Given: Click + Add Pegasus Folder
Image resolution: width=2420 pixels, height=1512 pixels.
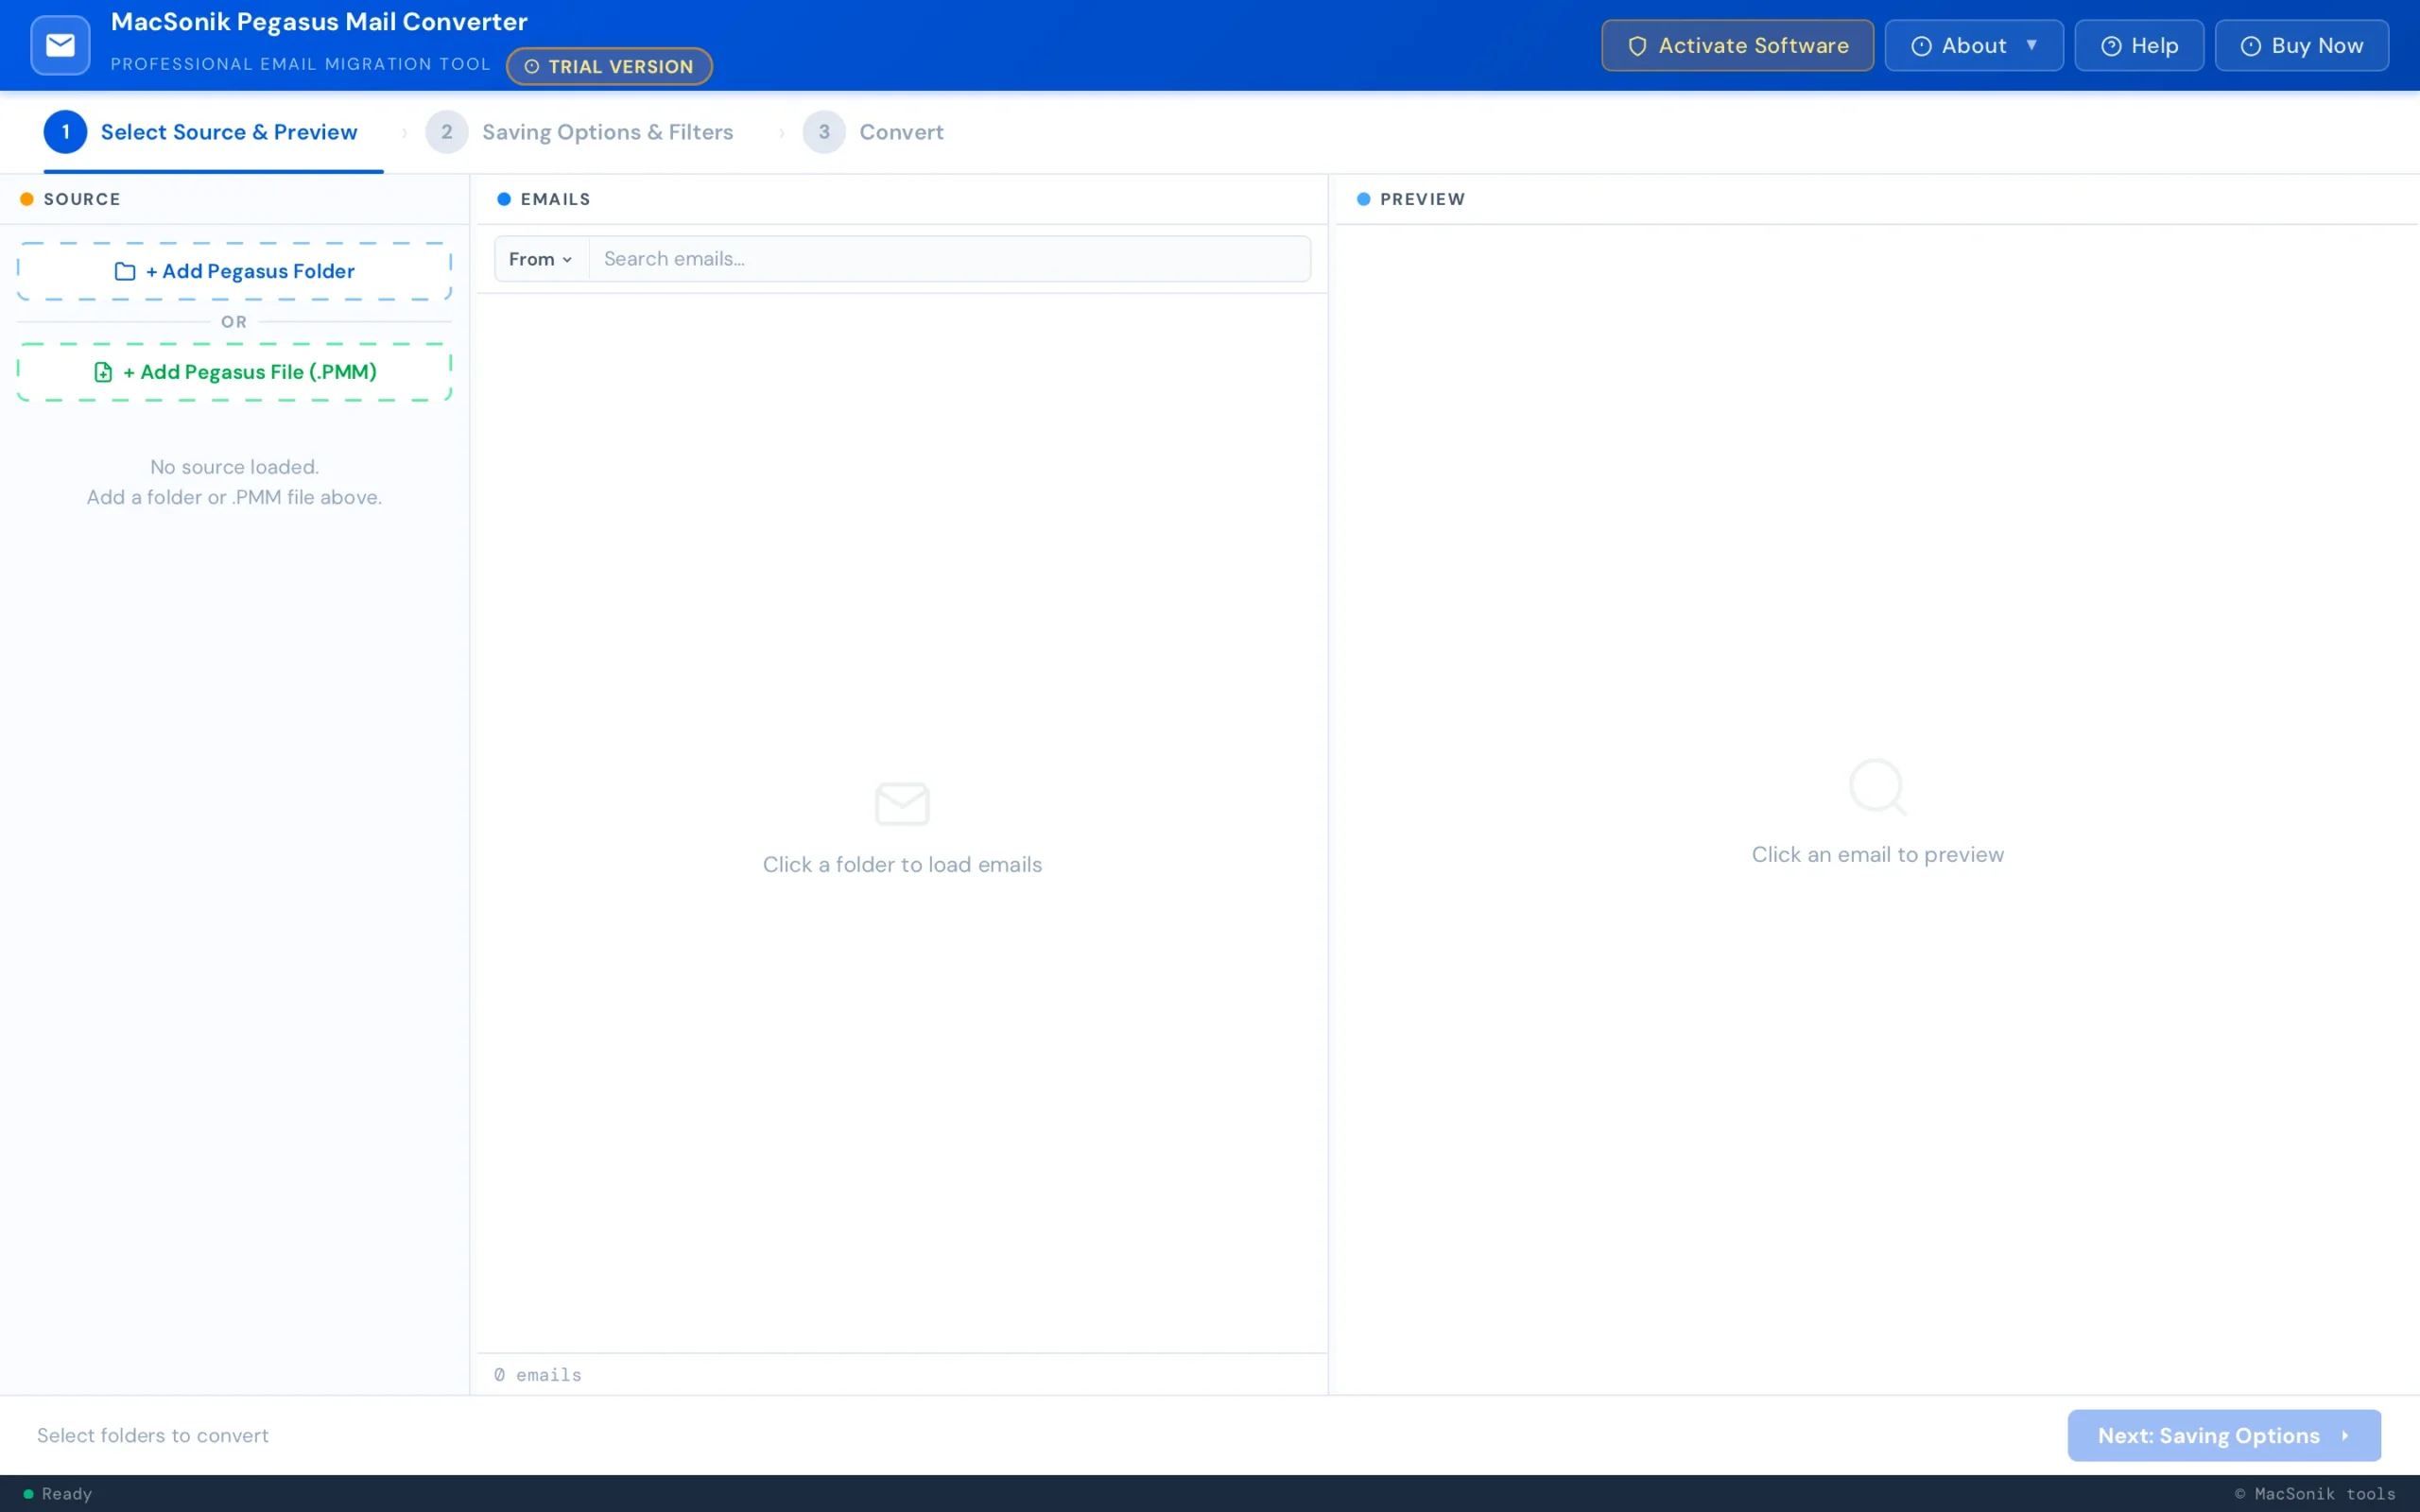Looking at the screenshot, I should pos(235,271).
